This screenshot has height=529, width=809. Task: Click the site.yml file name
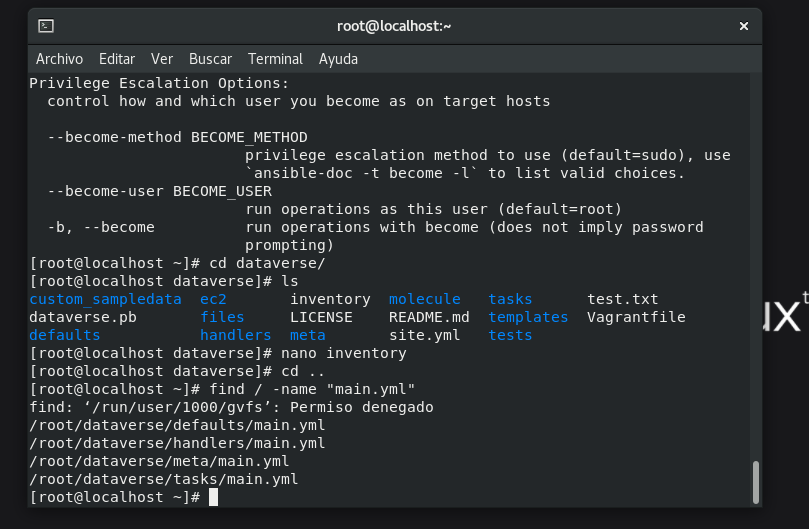pos(424,335)
